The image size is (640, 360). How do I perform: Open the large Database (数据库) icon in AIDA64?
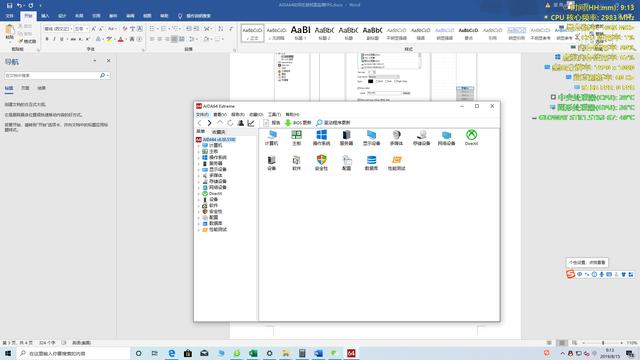(371, 162)
